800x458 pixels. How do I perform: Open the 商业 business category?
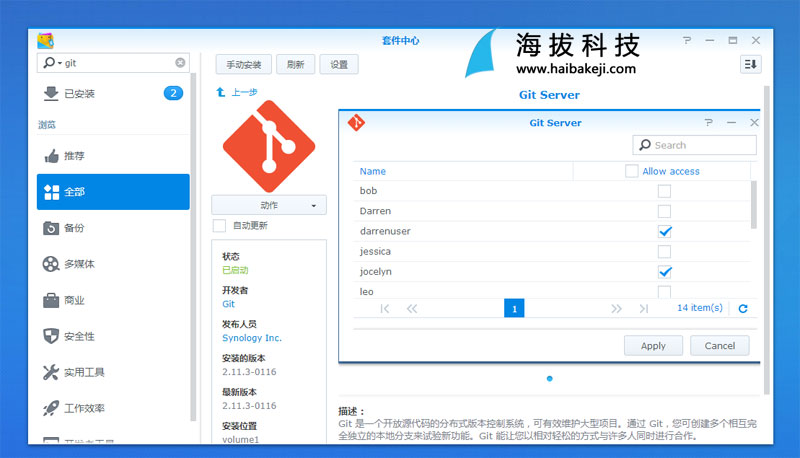[x=113, y=300]
